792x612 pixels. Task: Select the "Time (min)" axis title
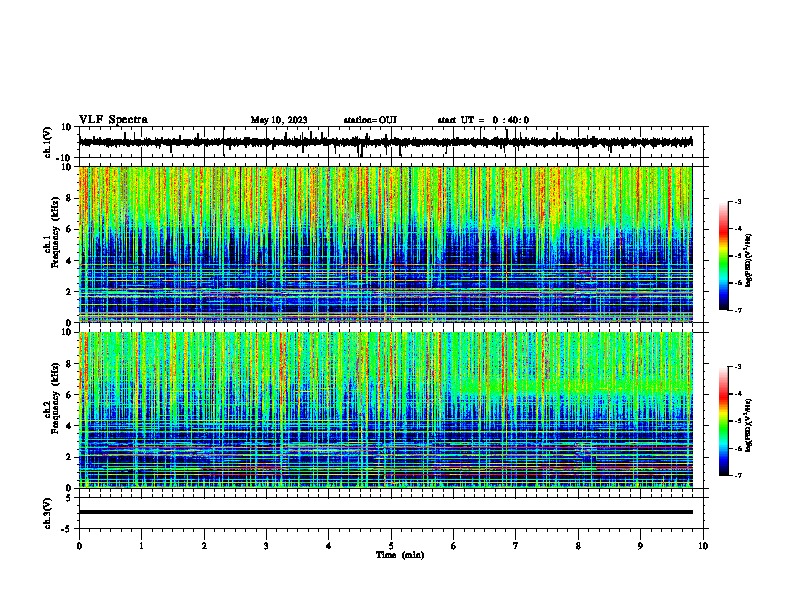(x=400, y=555)
